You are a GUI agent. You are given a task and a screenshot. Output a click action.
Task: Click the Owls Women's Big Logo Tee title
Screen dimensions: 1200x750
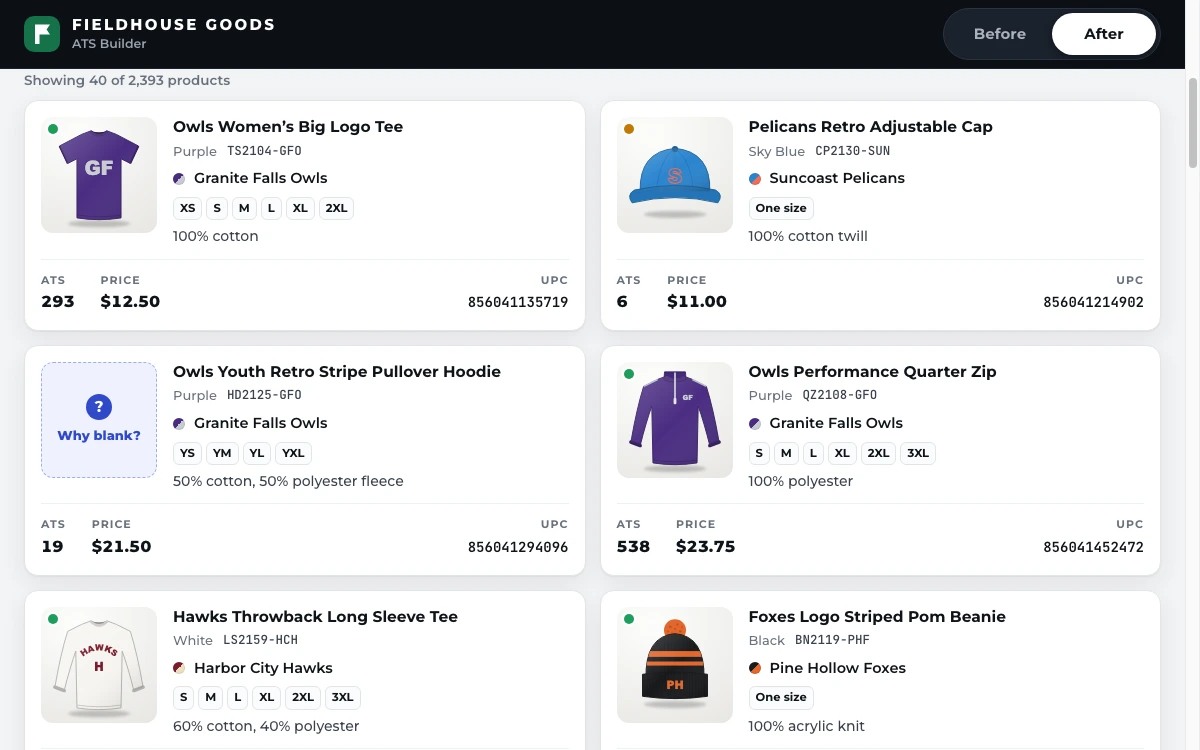288,127
